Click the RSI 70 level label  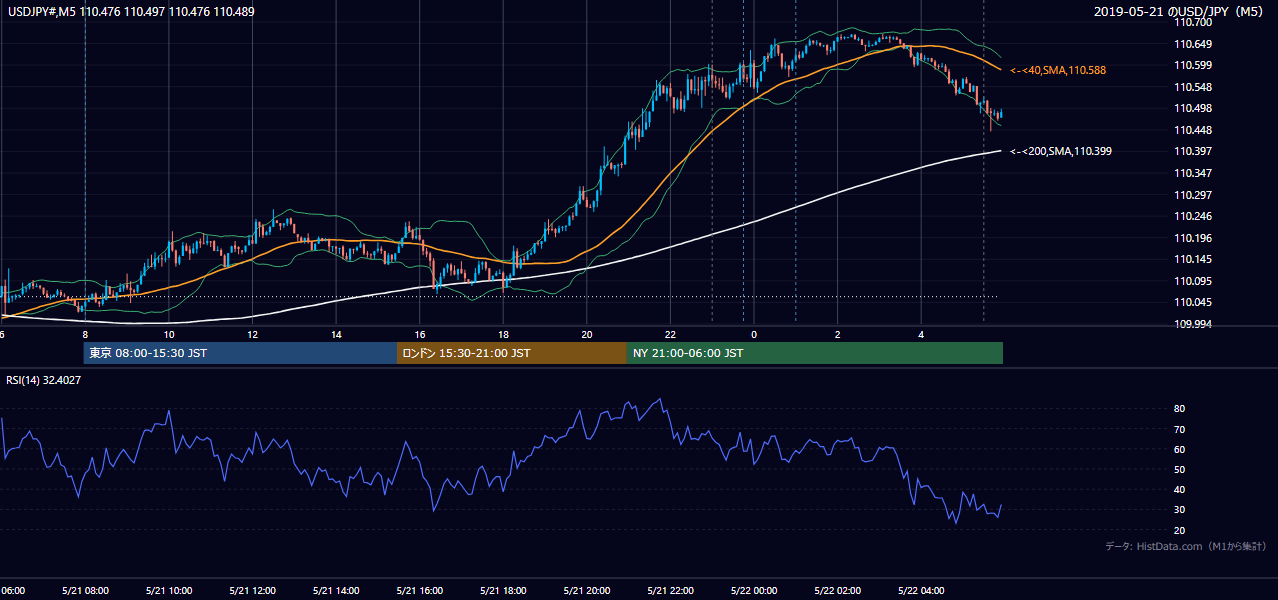[x=1180, y=429]
